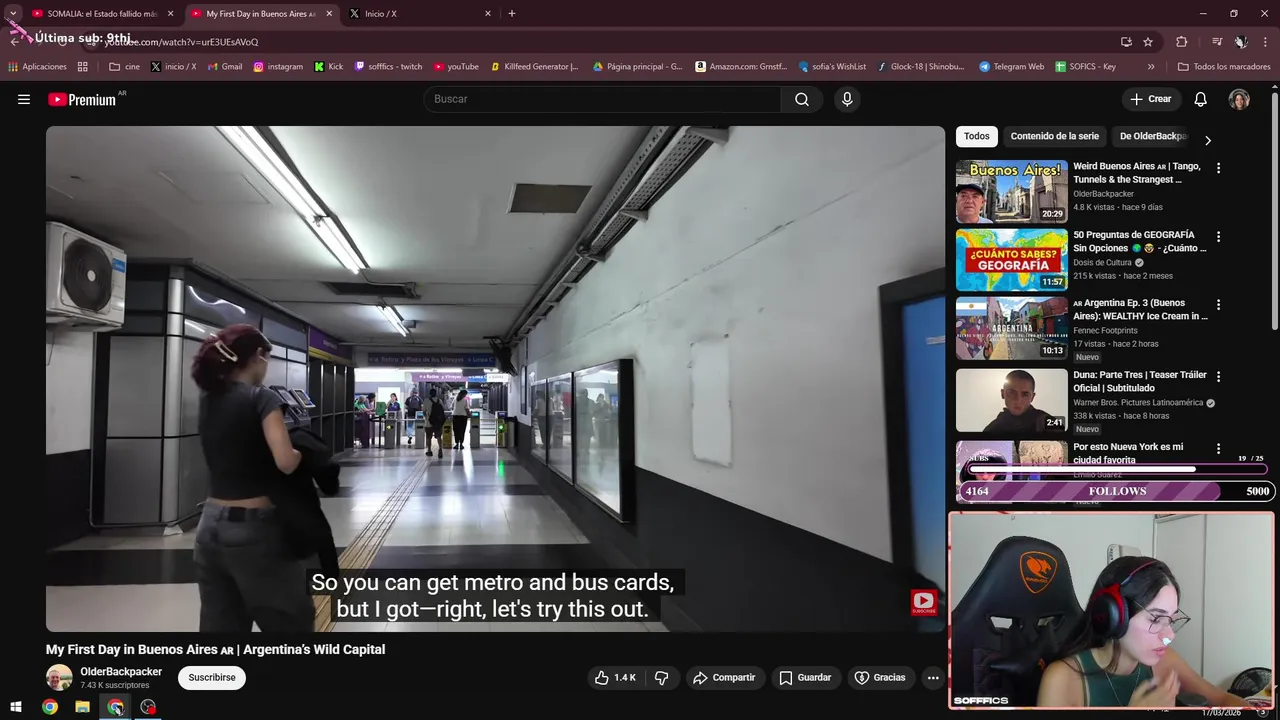
Task: Click the address bar URL
Action: 180,42
